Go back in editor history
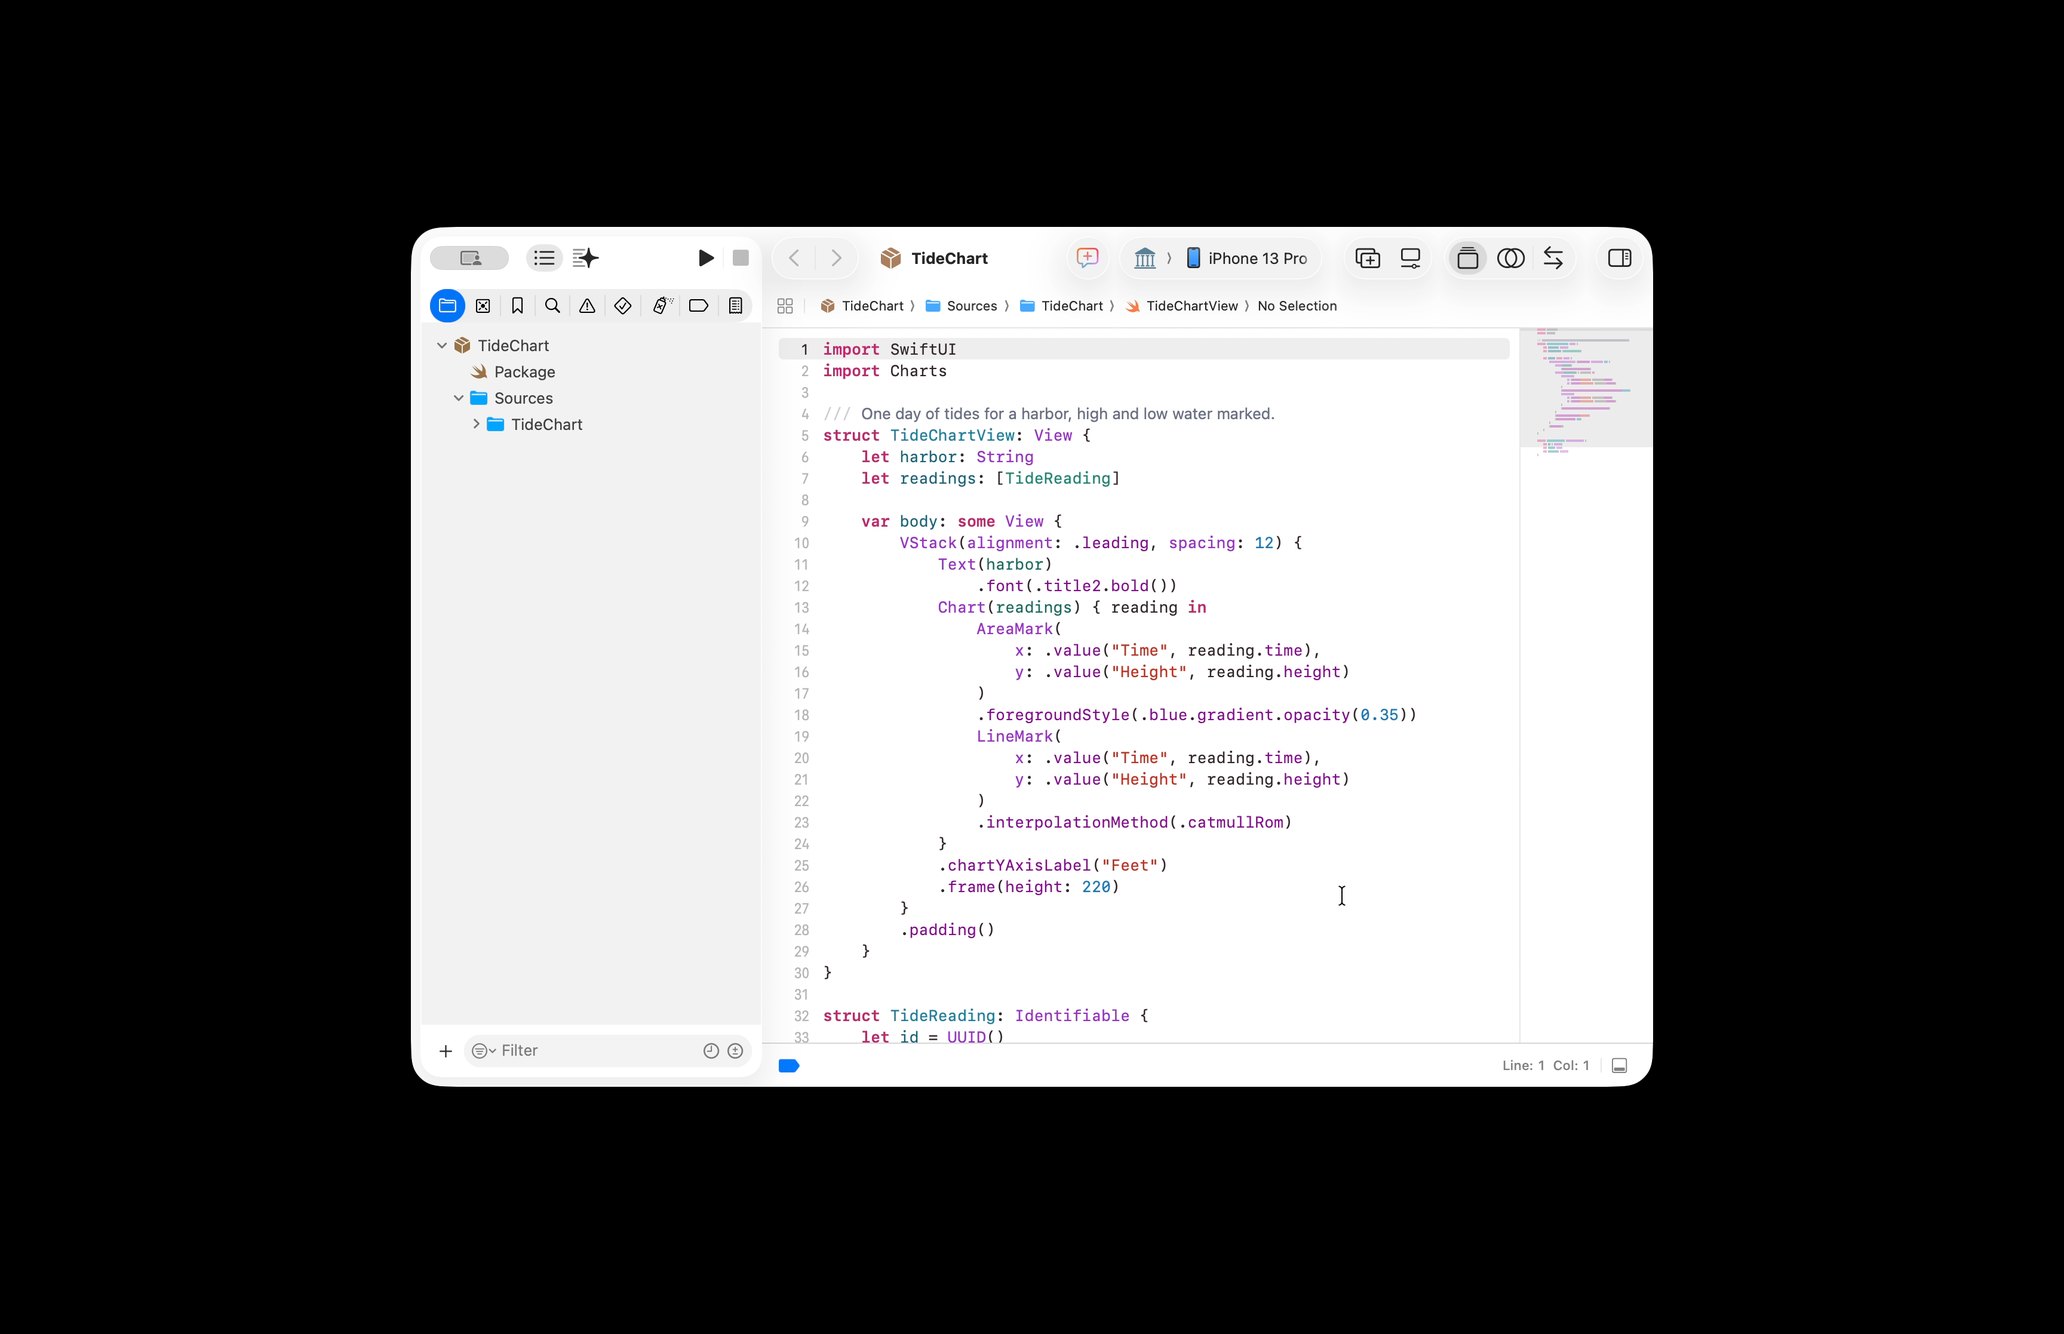The height and width of the screenshot is (1334, 2064). tap(794, 258)
